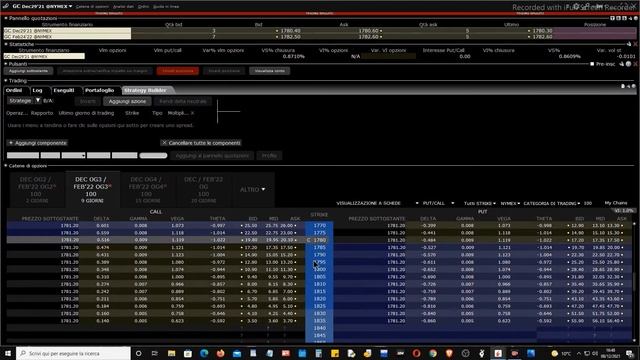The image size is (640, 360).
Task: Click the call DELTA column header
Action: pyautogui.click(x=101, y=219)
